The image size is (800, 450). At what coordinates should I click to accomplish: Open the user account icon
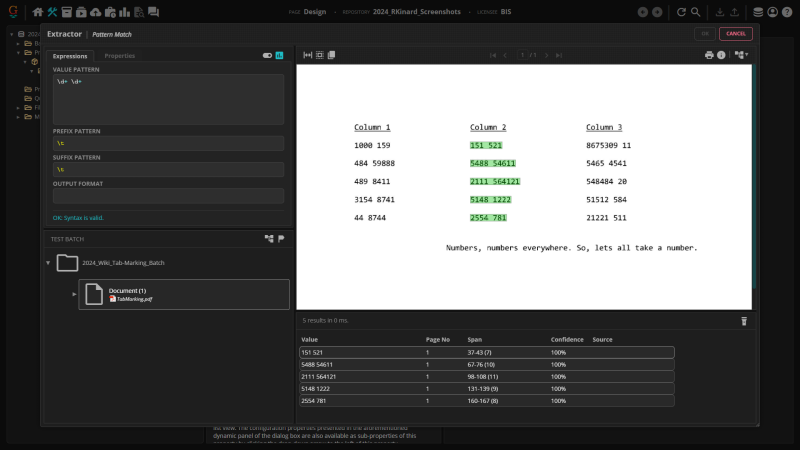click(772, 12)
